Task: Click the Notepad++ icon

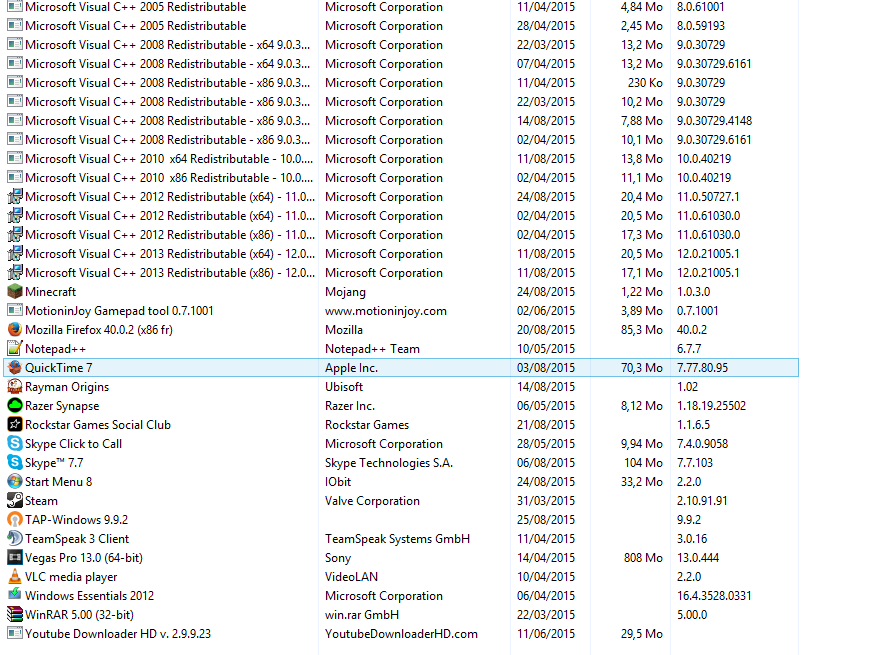Action: tap(15, 349)
